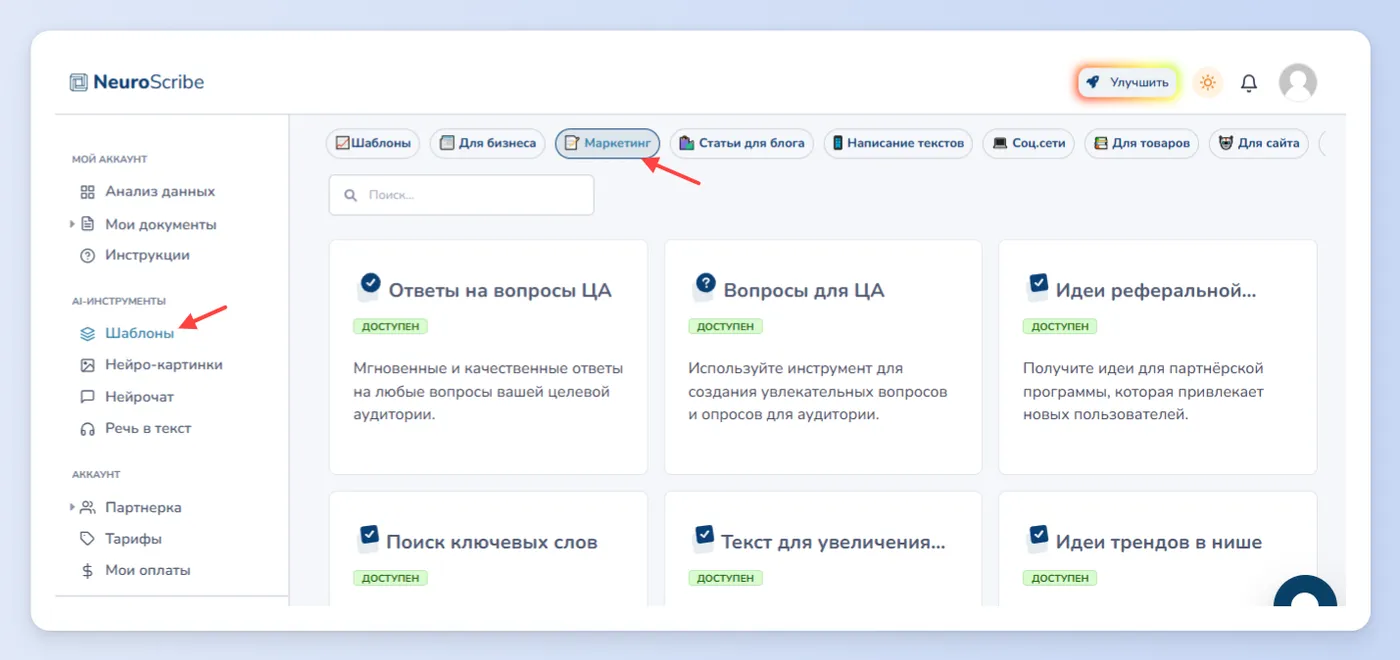
Task: Switch to the Для товаров tab
Action: click(1142, 143)
